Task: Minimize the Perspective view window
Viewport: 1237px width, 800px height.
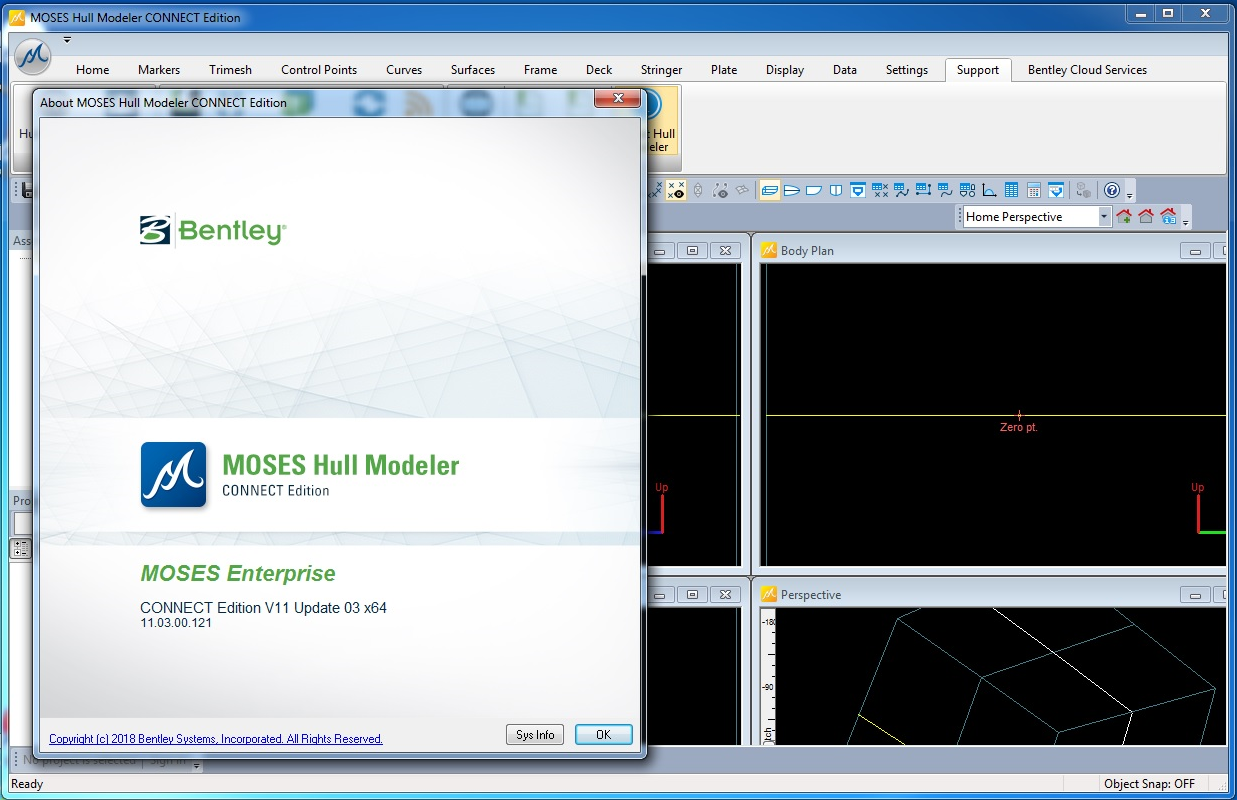Action: tap(1194, 595)
